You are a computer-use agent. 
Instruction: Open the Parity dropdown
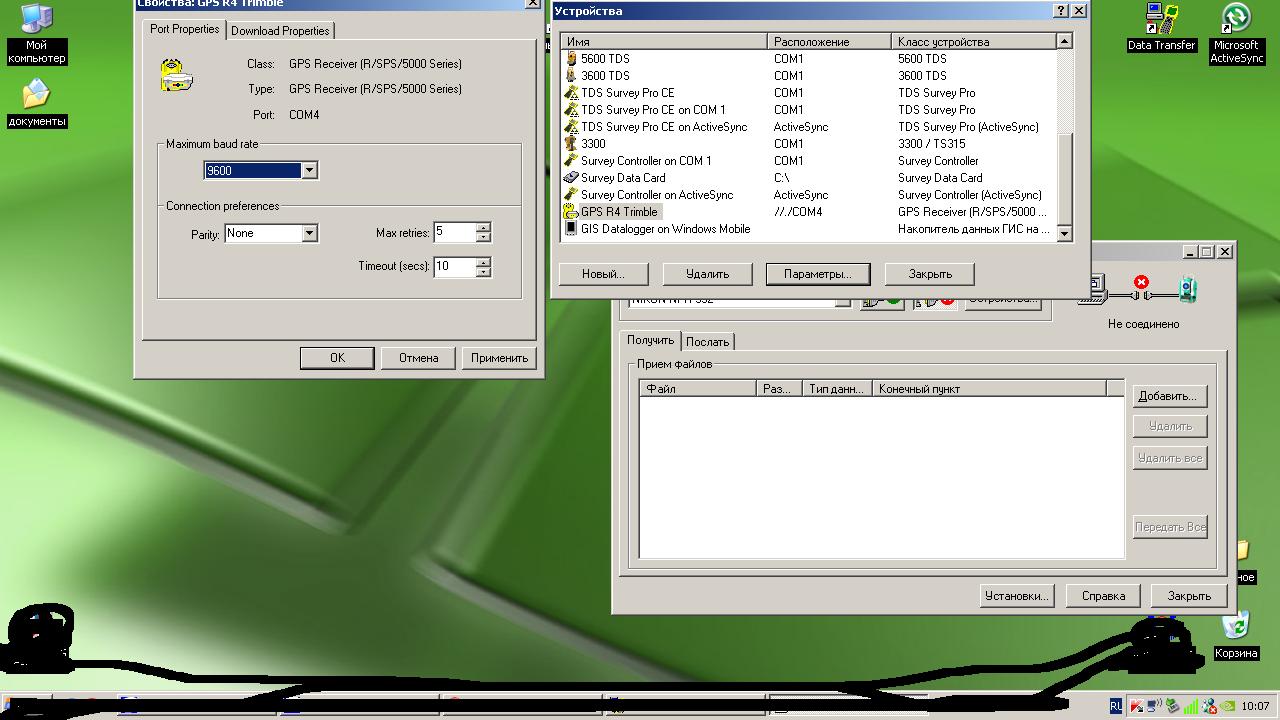click(309, 233)
